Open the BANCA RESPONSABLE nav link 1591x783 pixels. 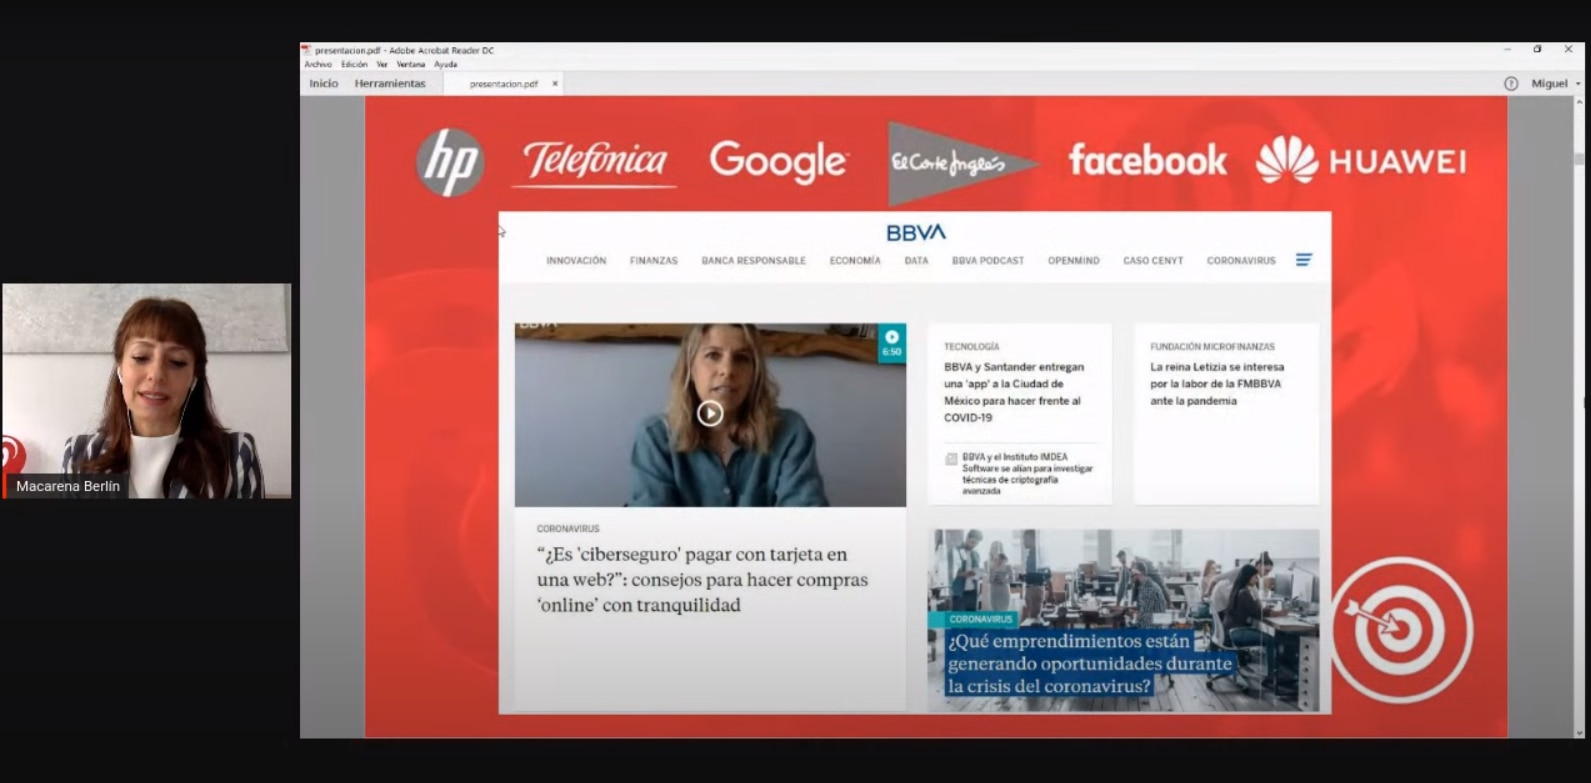(x=753, y=261)
